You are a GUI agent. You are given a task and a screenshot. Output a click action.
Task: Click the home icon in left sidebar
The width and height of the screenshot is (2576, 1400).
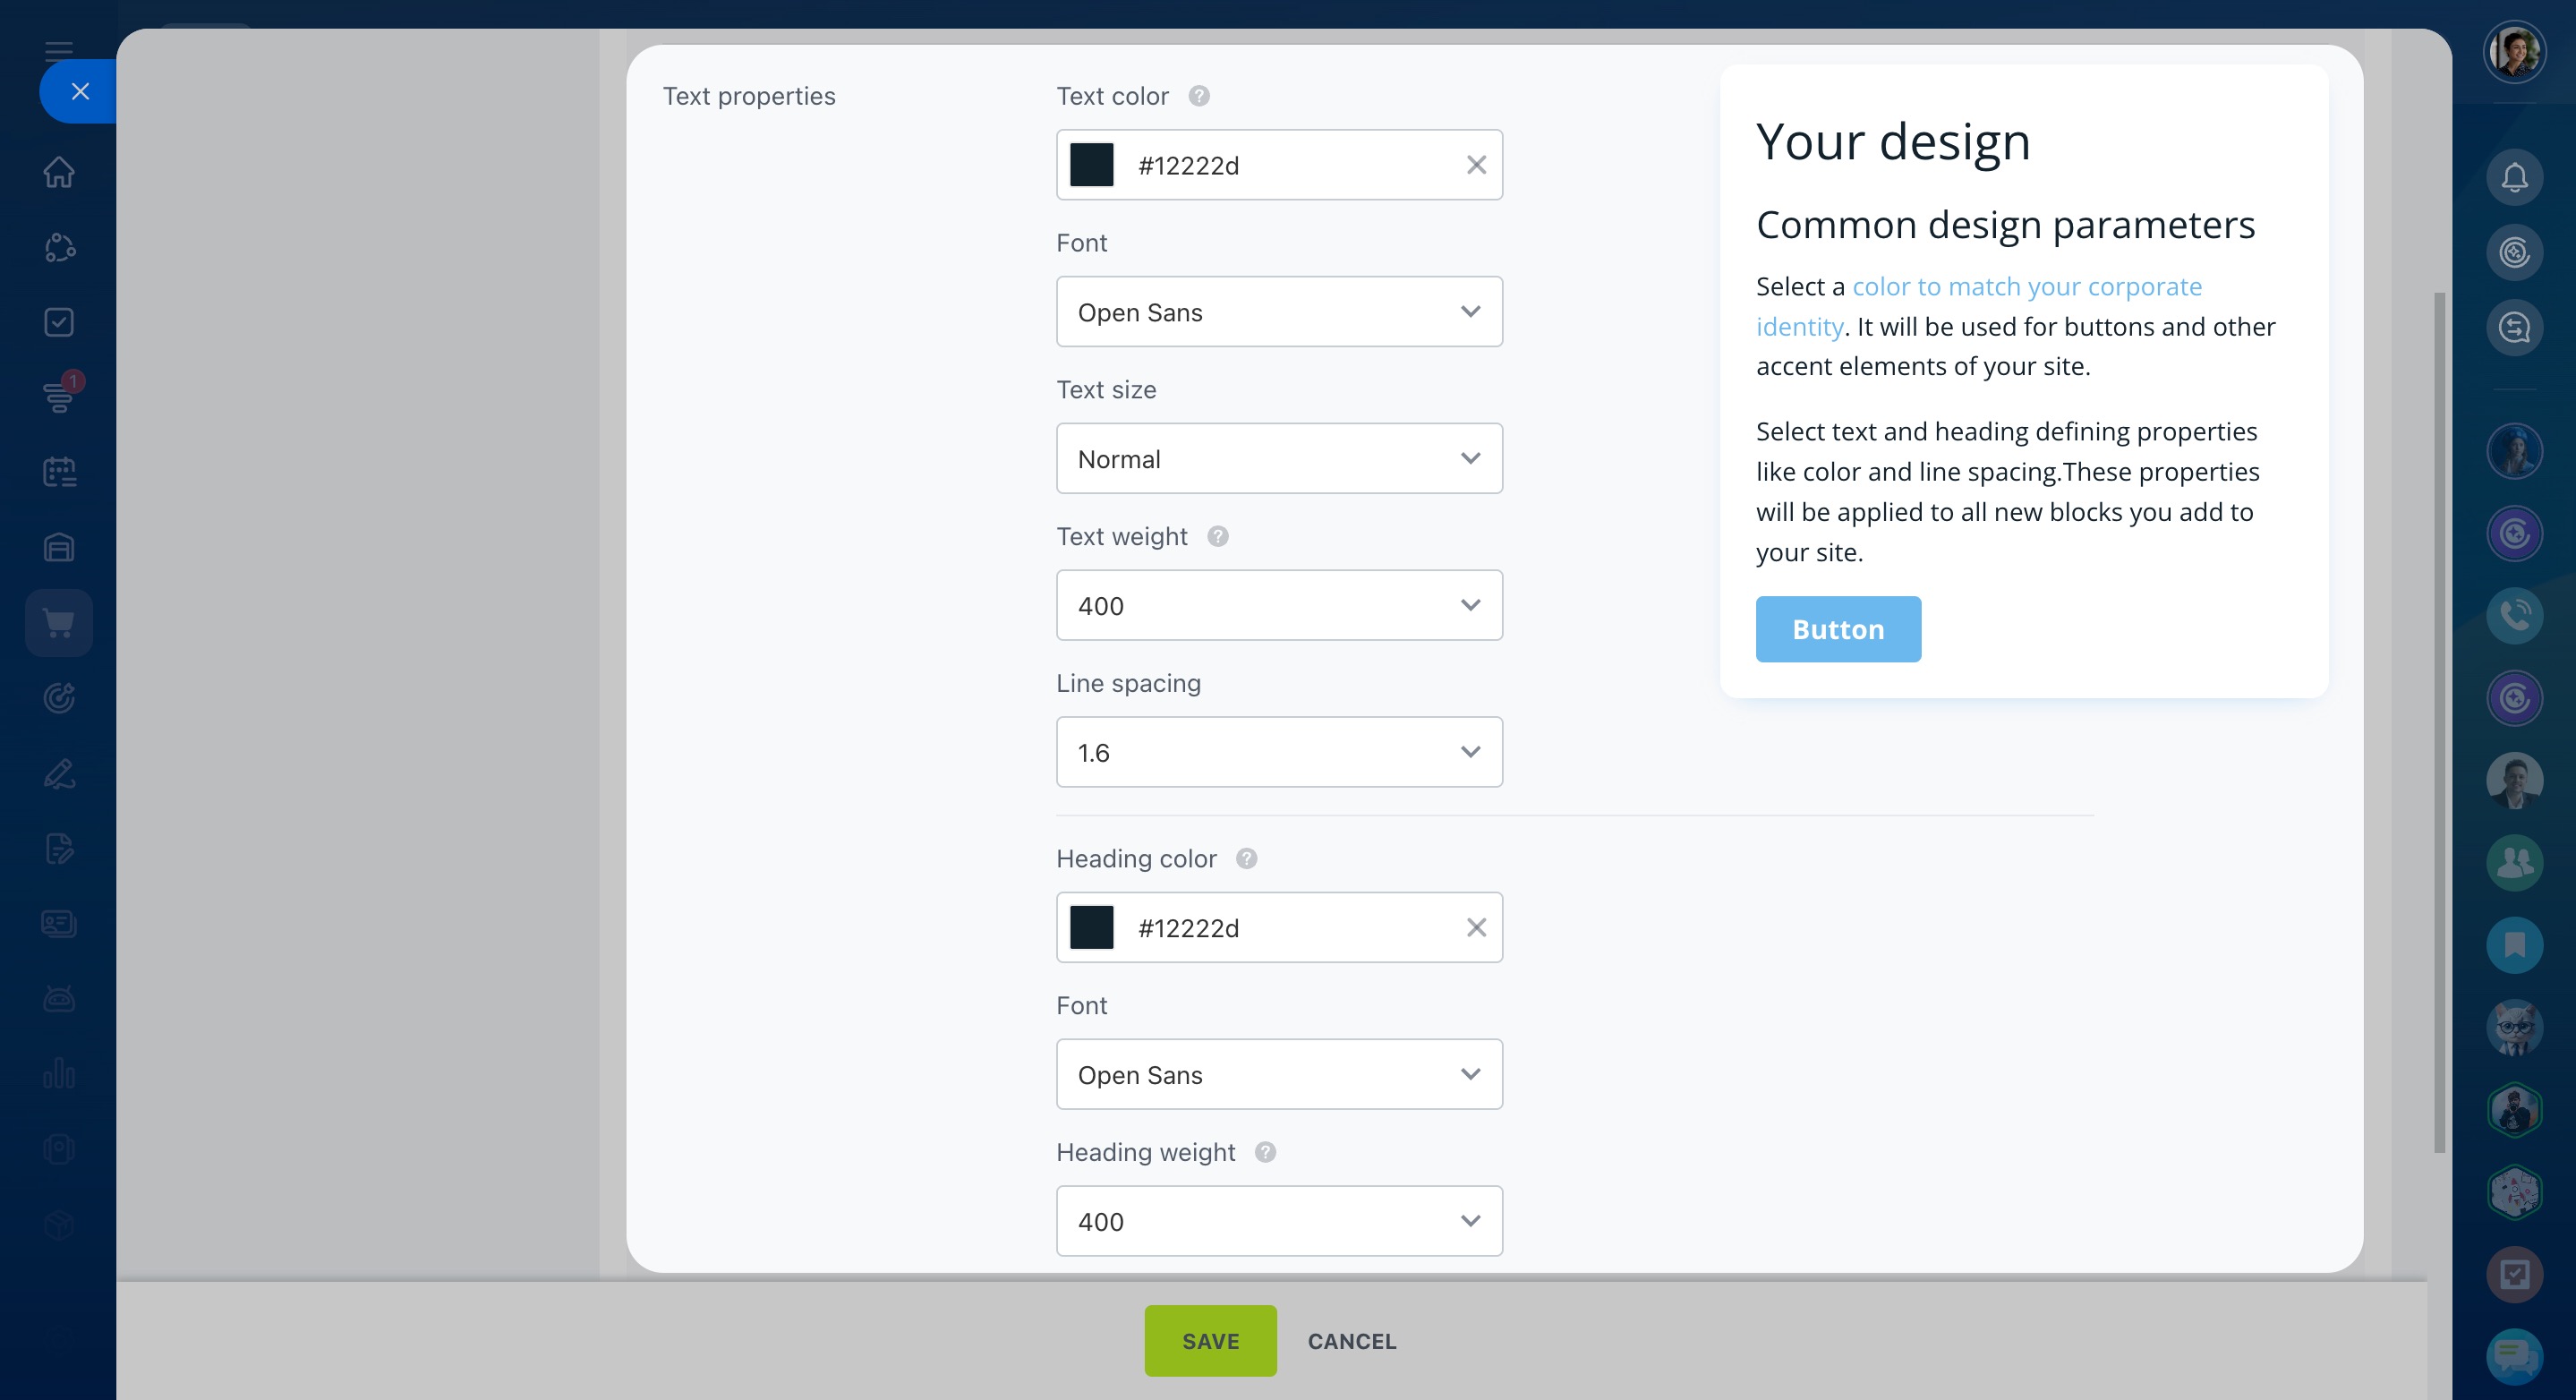[59, 172]
